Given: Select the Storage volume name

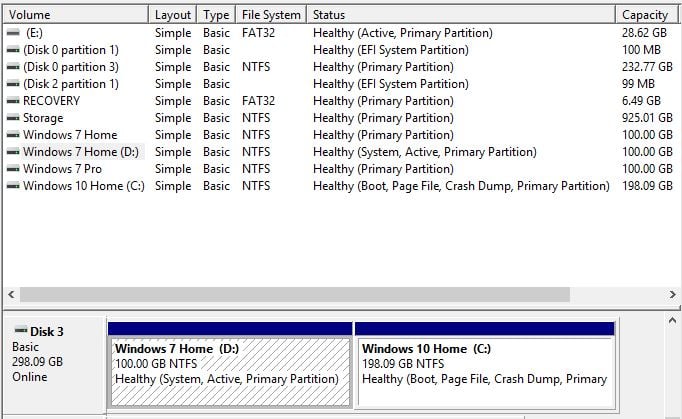Looking at the screenshot, I should (x=43, y=118).
